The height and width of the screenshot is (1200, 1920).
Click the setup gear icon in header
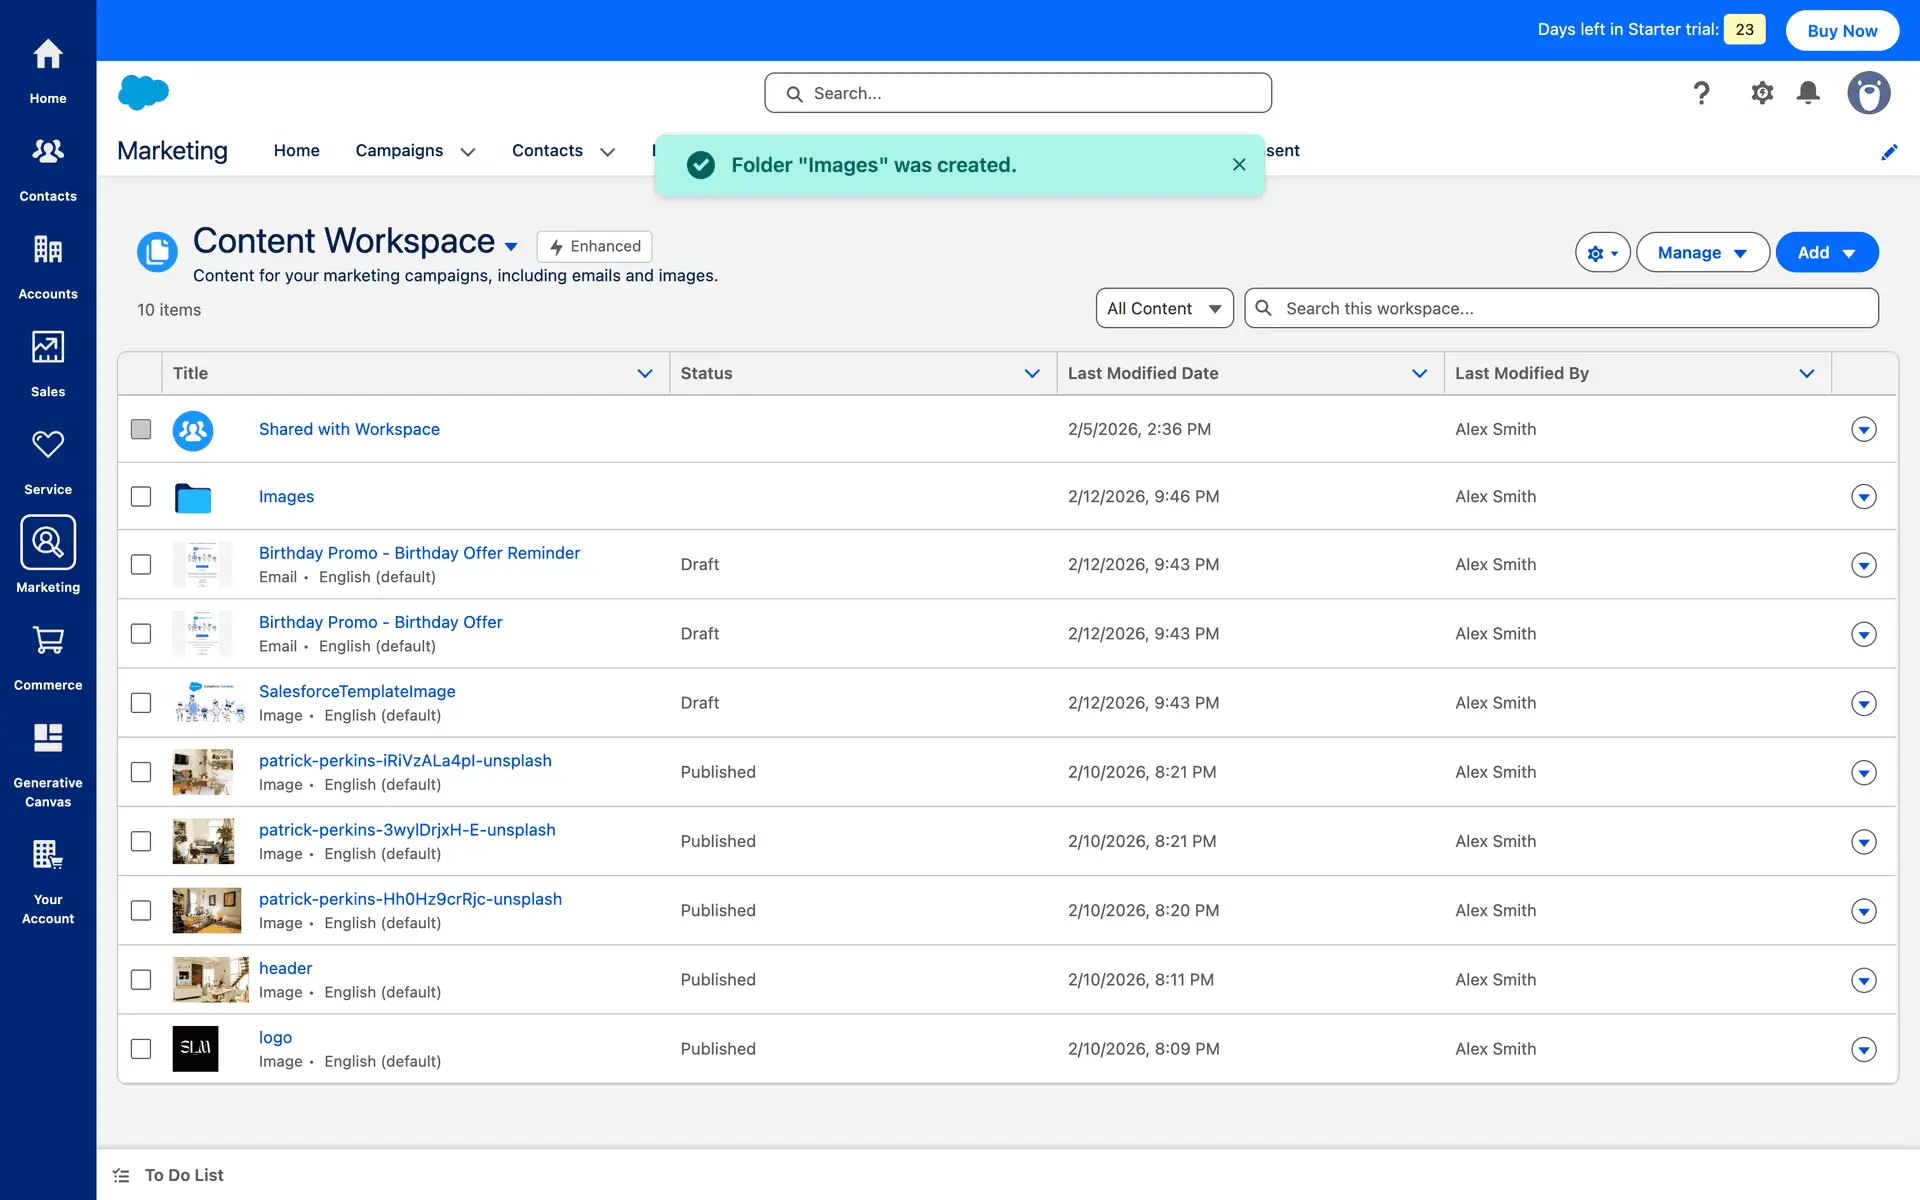click(1762, 93)
